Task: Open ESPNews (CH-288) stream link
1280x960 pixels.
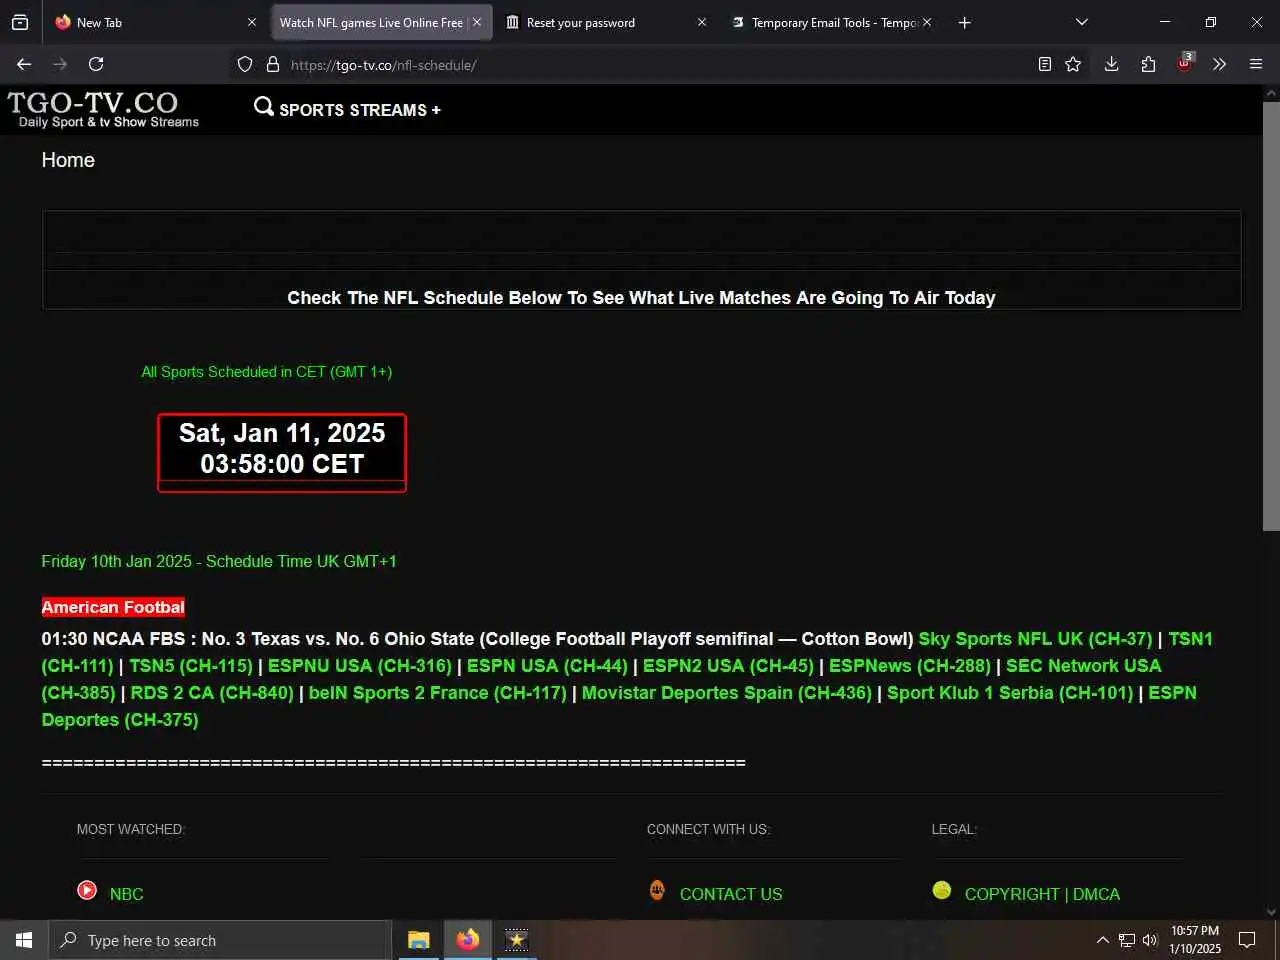Action: click(910, 666)
